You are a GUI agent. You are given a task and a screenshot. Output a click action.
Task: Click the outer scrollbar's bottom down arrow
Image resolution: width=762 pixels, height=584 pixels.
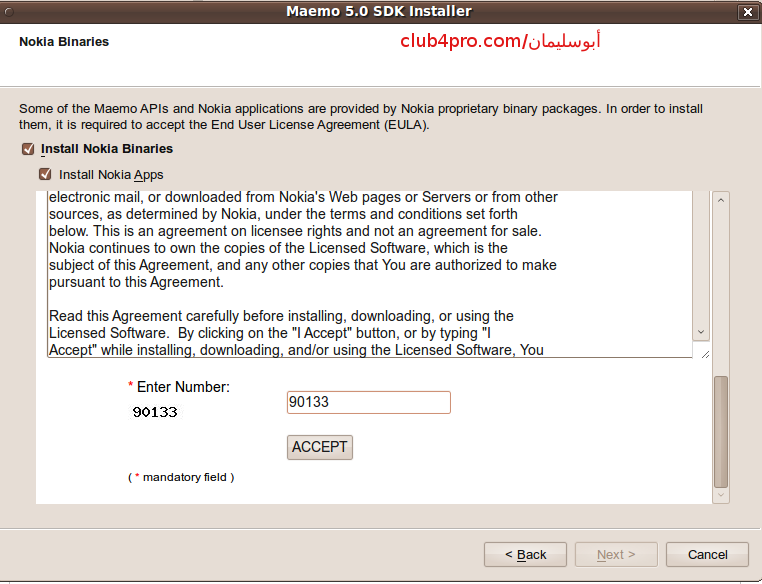pyautogui.click(x=721, y=495)
